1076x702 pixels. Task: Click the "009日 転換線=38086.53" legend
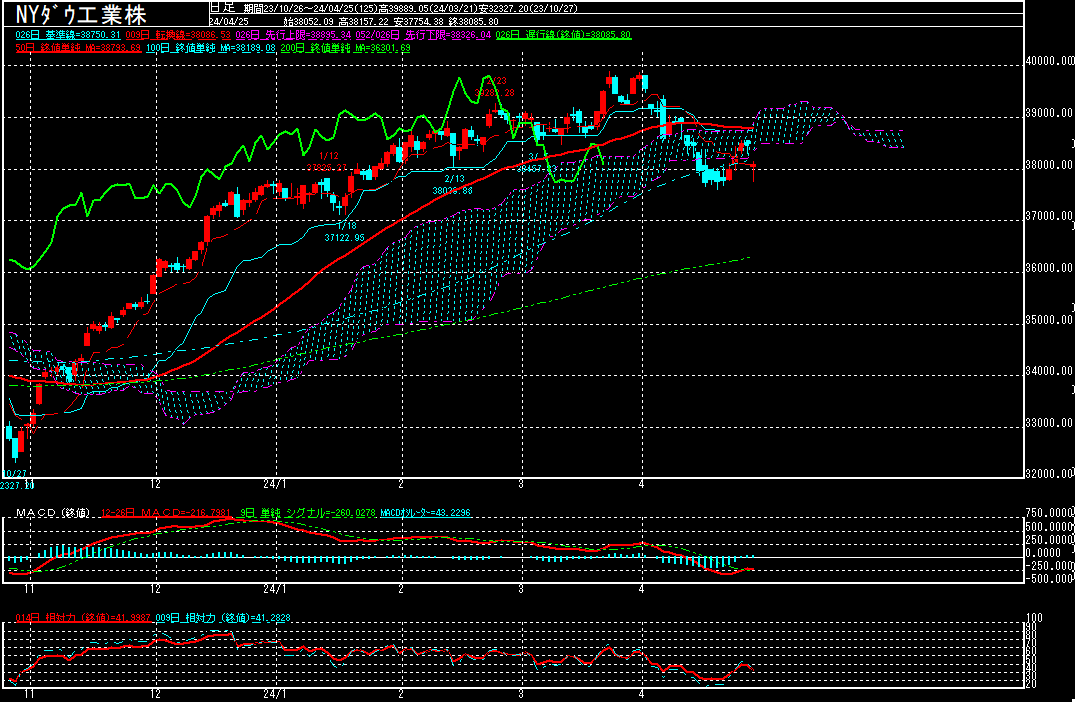tap(178, 34)
